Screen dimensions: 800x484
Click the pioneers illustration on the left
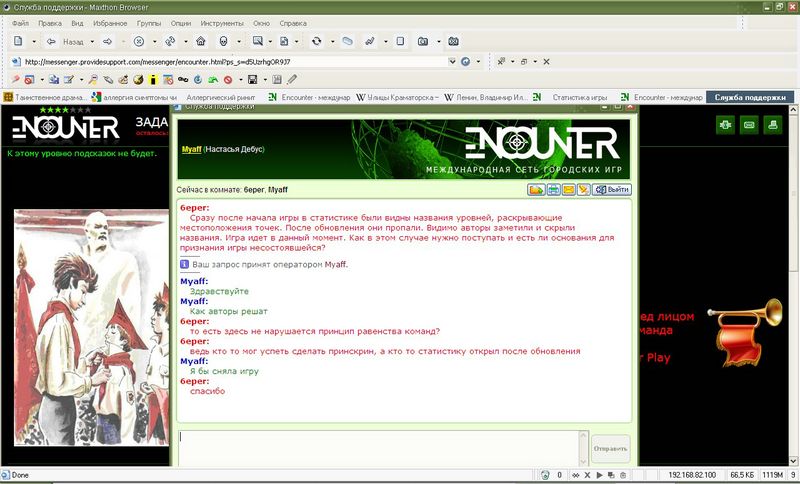[91, 328]
